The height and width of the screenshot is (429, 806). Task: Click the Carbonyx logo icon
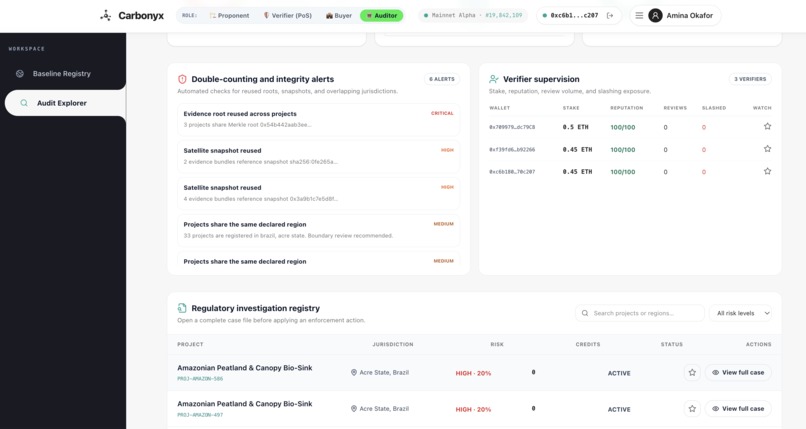click(105, 15)
